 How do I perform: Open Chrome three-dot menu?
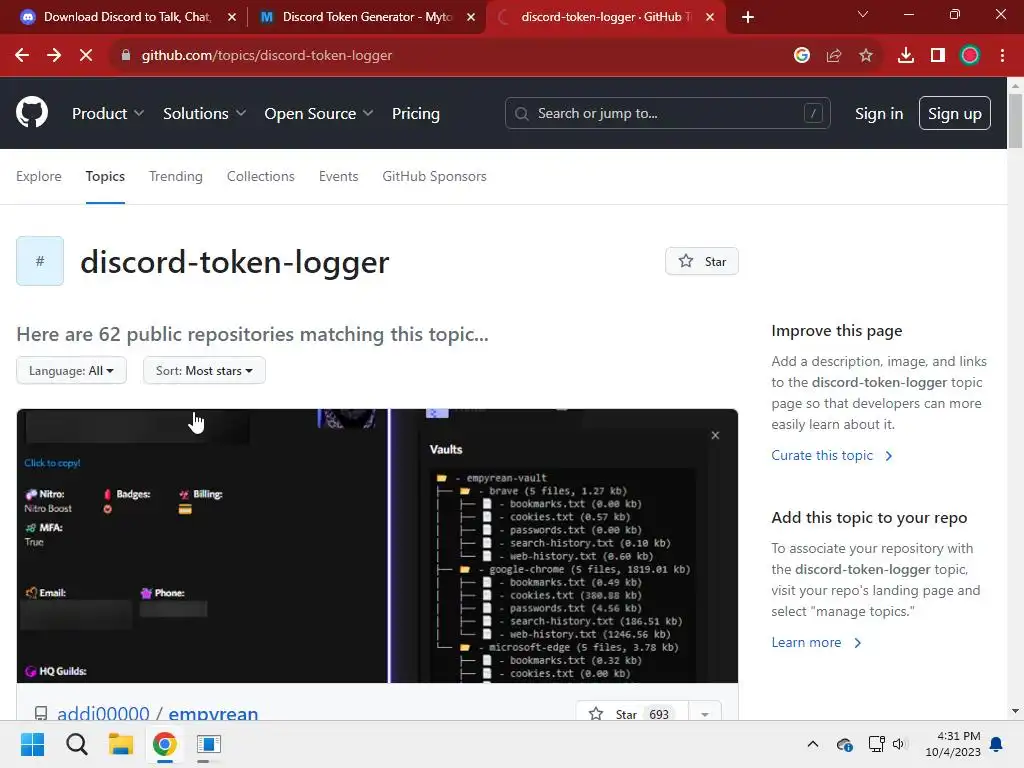pyautogui.click(x=1002, y=56)
